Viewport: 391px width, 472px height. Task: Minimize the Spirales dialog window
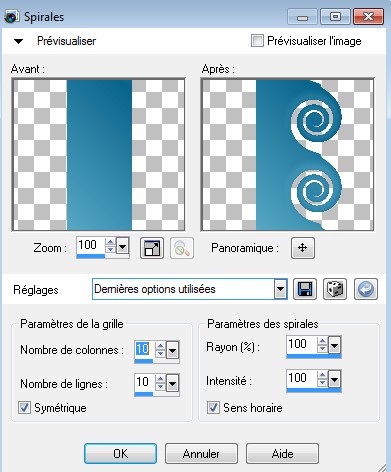pyautogui.click(x=302, y=17)
